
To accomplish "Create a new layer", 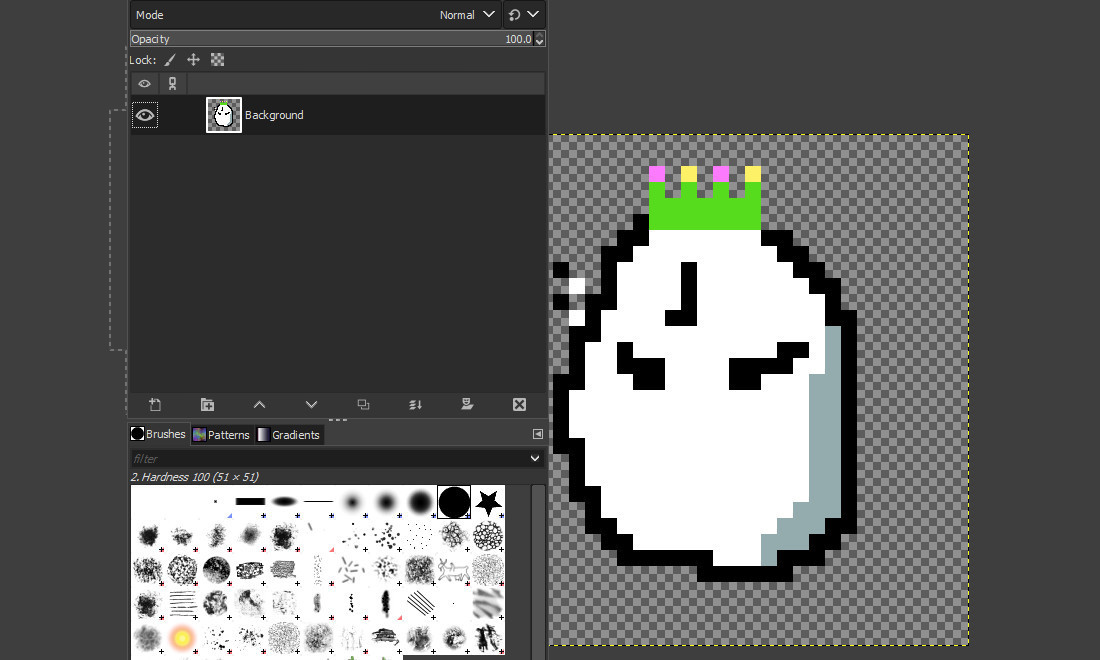I will [x=155, y=405].
